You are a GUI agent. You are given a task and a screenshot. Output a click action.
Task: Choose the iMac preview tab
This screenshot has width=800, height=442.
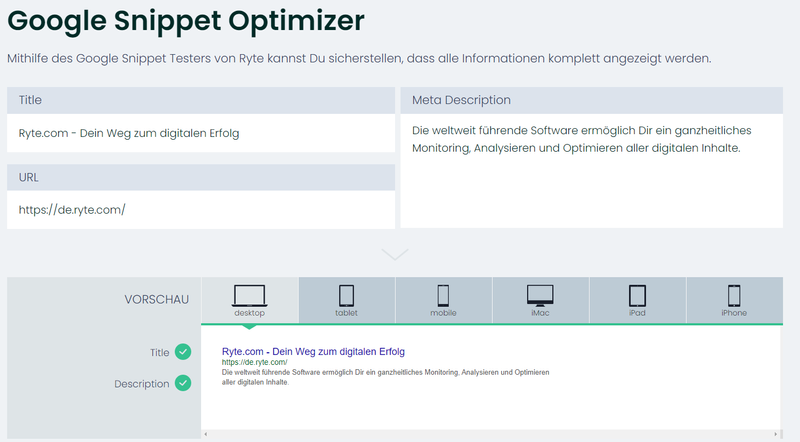coord(540,300)
